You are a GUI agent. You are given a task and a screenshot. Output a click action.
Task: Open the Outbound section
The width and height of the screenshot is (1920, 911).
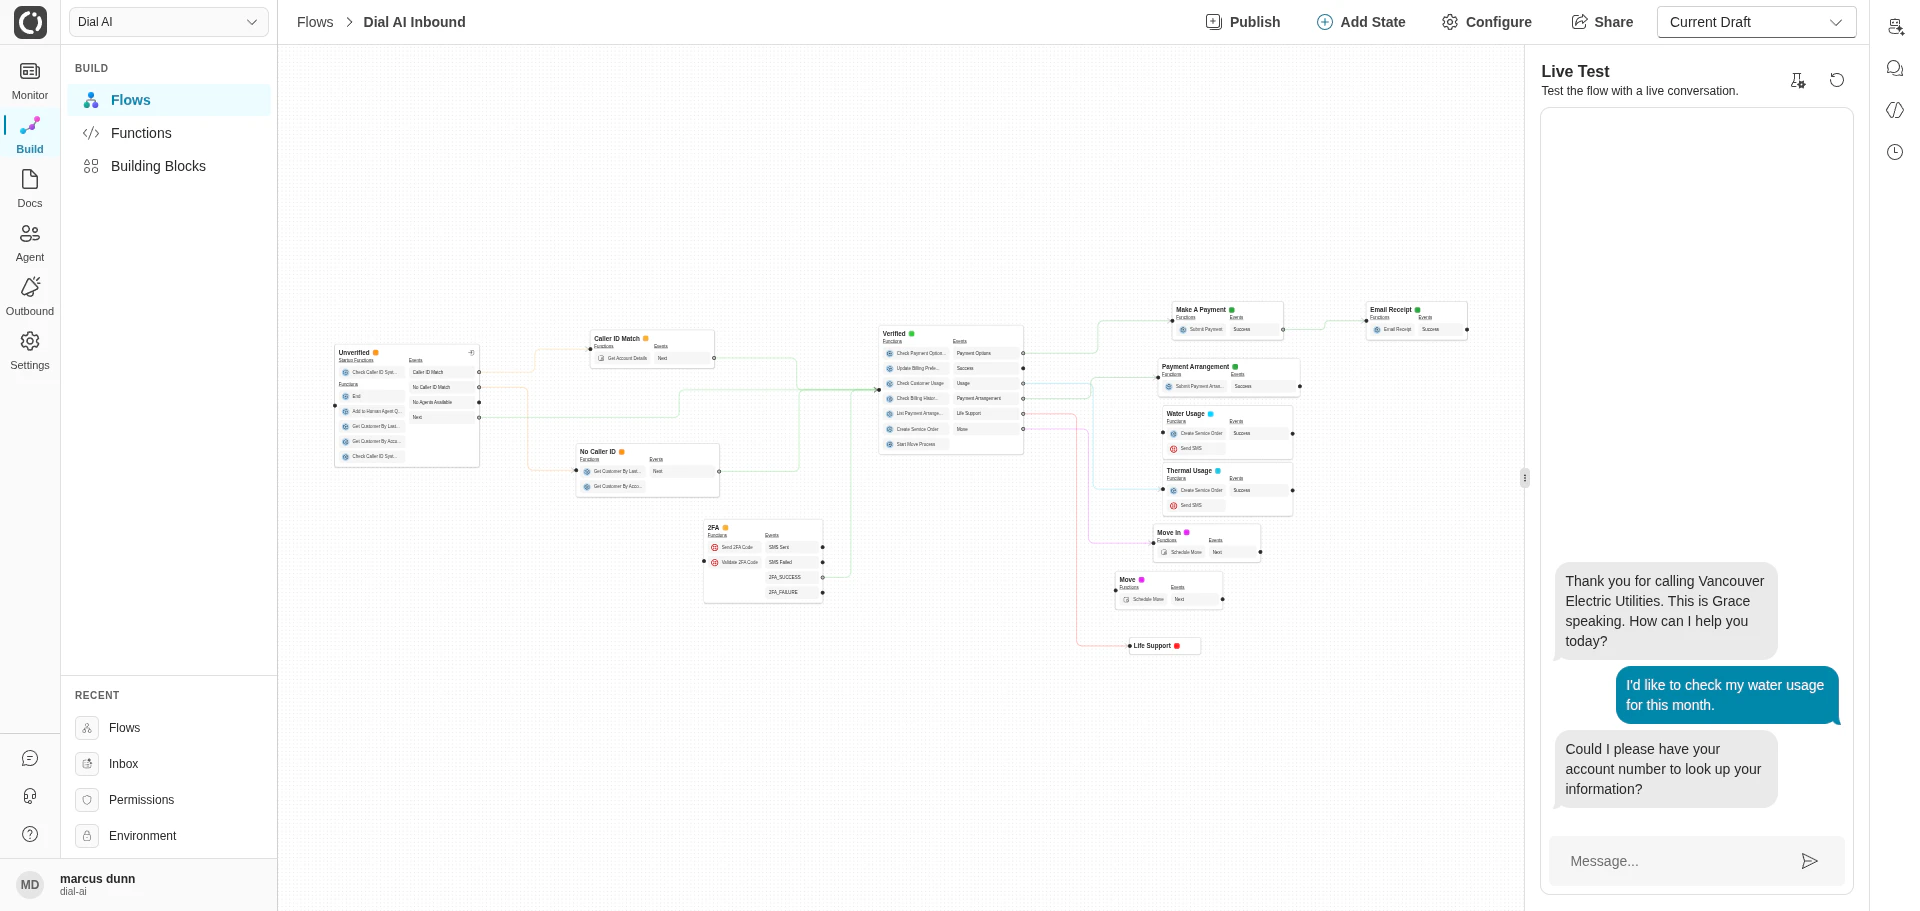point(30,296)
